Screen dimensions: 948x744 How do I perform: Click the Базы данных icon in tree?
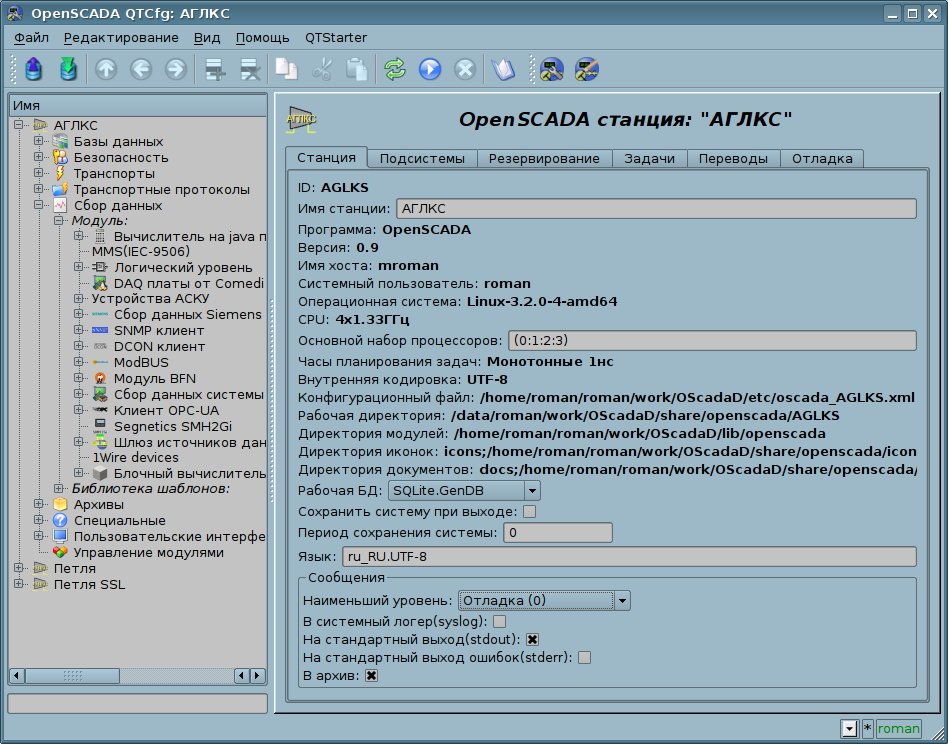60,141
